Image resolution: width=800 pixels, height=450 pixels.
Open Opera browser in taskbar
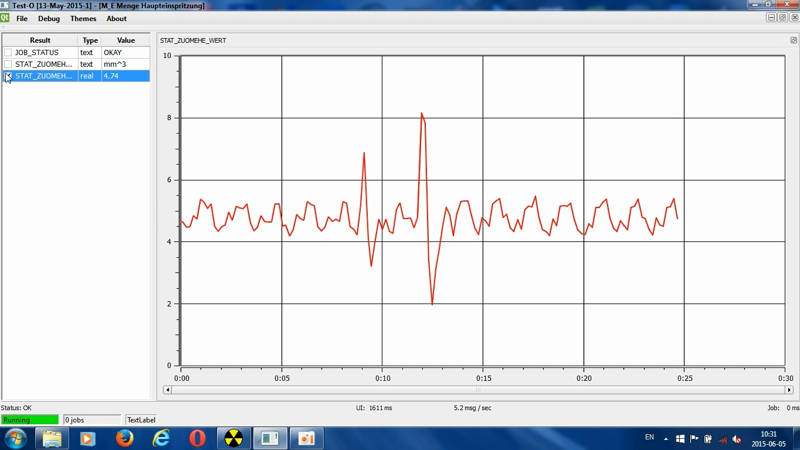click(197, 438)
